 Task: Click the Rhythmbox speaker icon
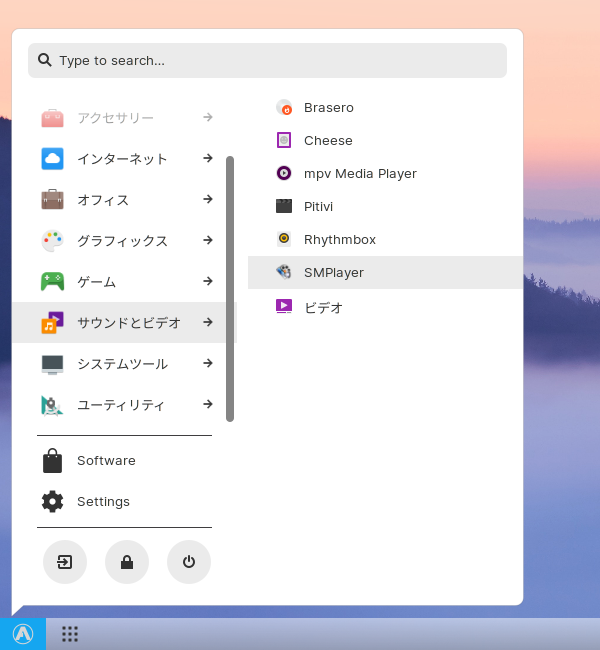284,239
